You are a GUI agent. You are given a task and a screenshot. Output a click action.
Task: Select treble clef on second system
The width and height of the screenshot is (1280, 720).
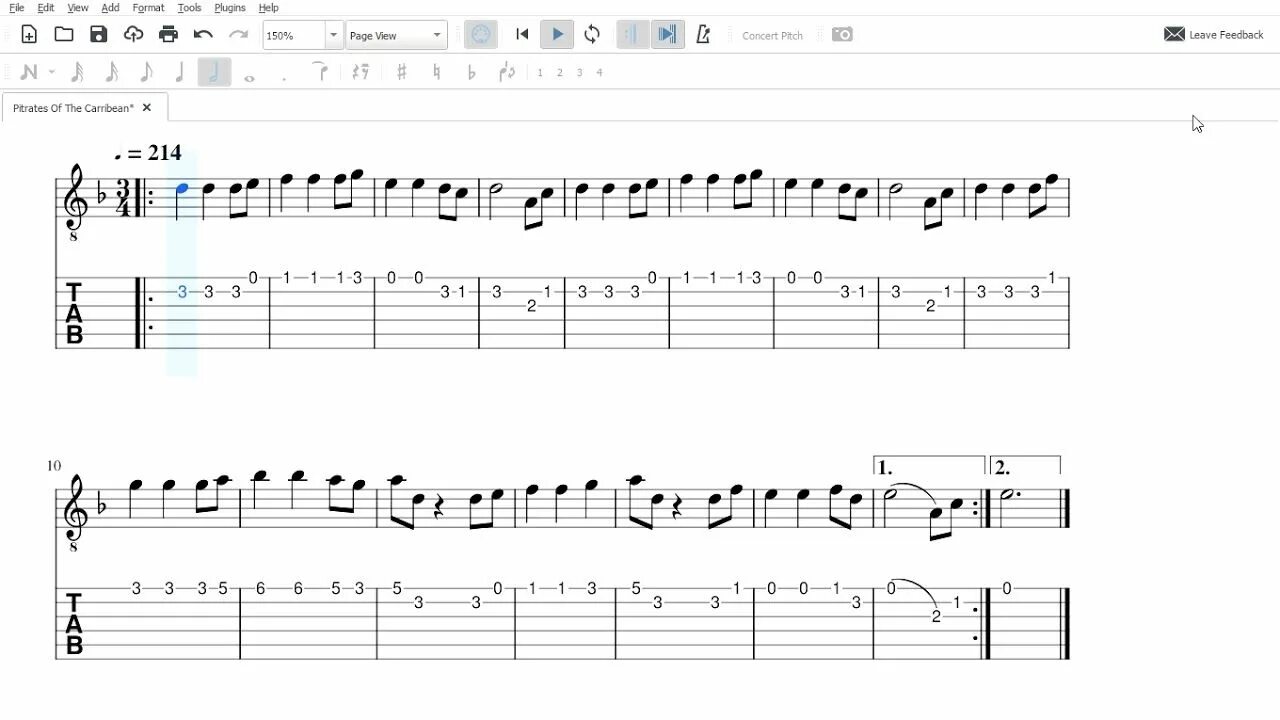point(75,510)
